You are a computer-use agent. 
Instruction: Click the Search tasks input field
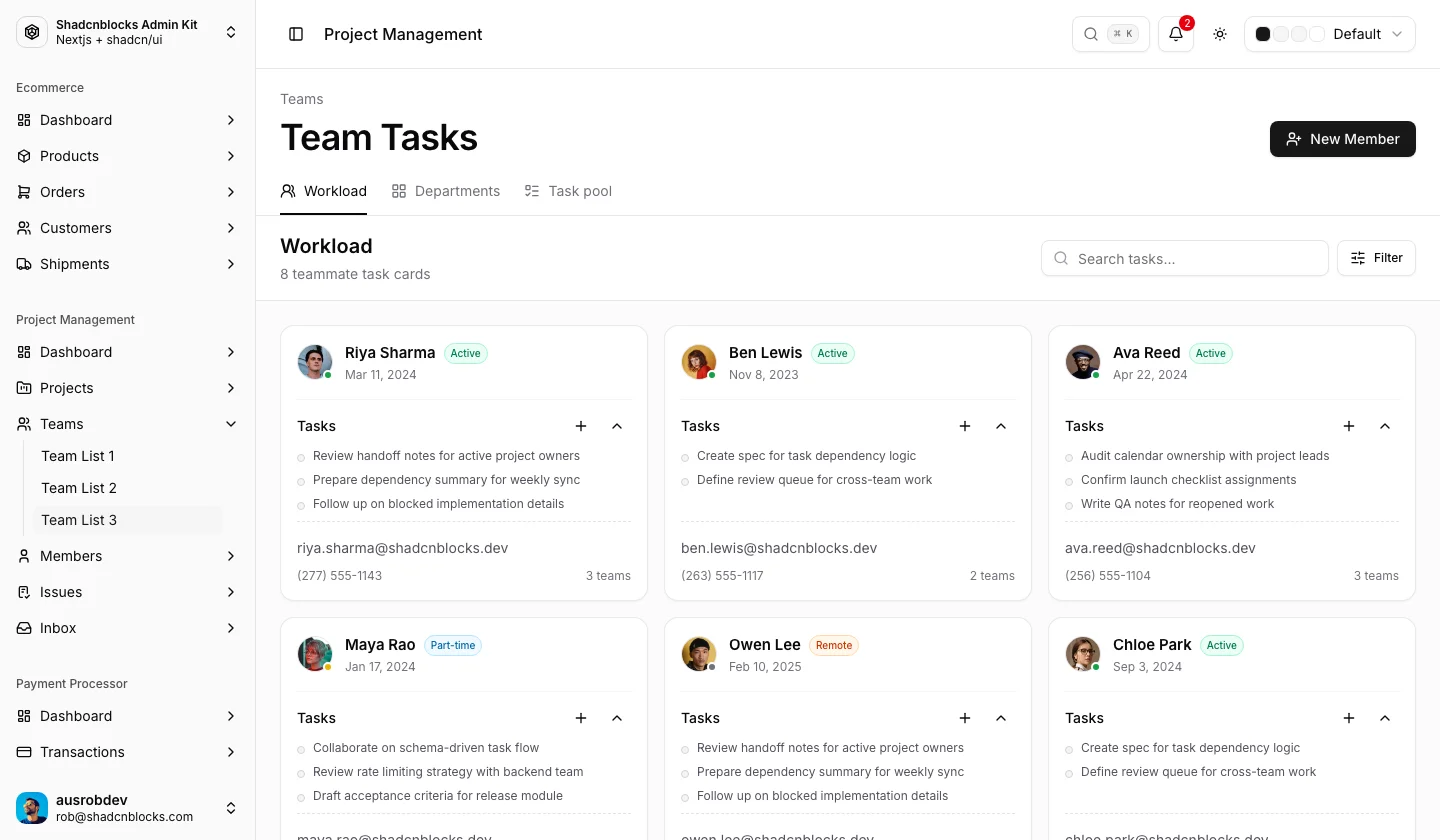pos(1185,258)
